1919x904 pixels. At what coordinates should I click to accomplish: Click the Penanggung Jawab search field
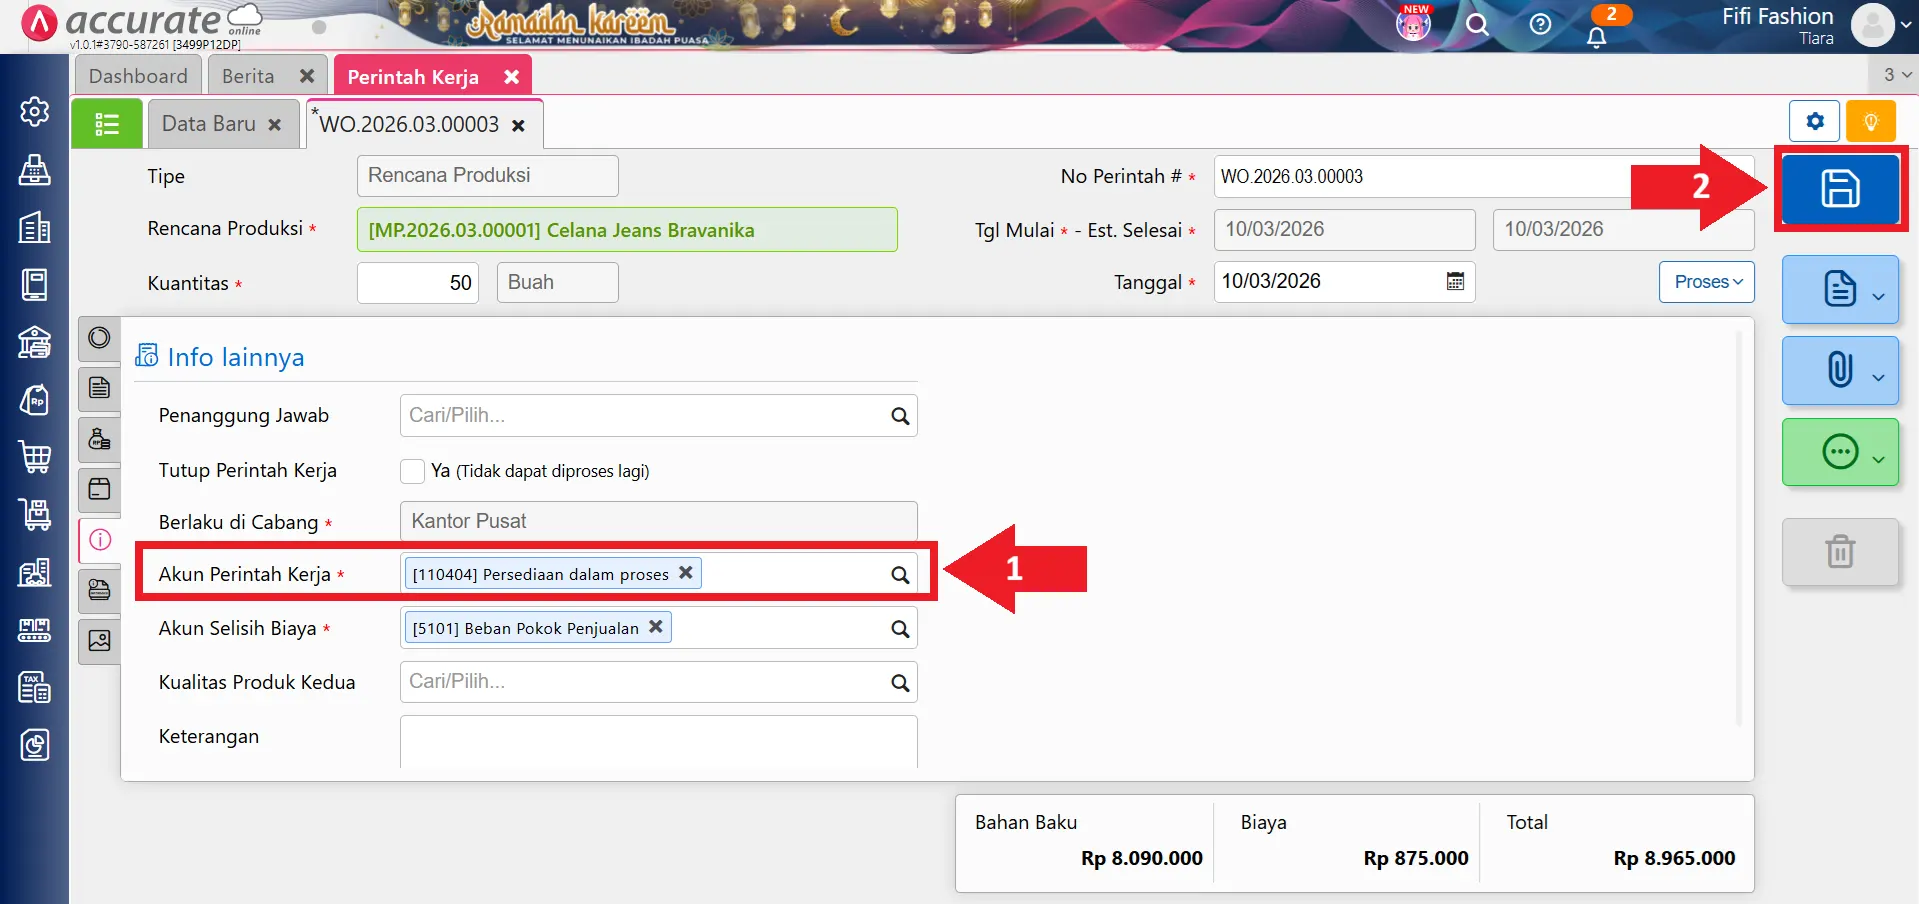[645, 416]
